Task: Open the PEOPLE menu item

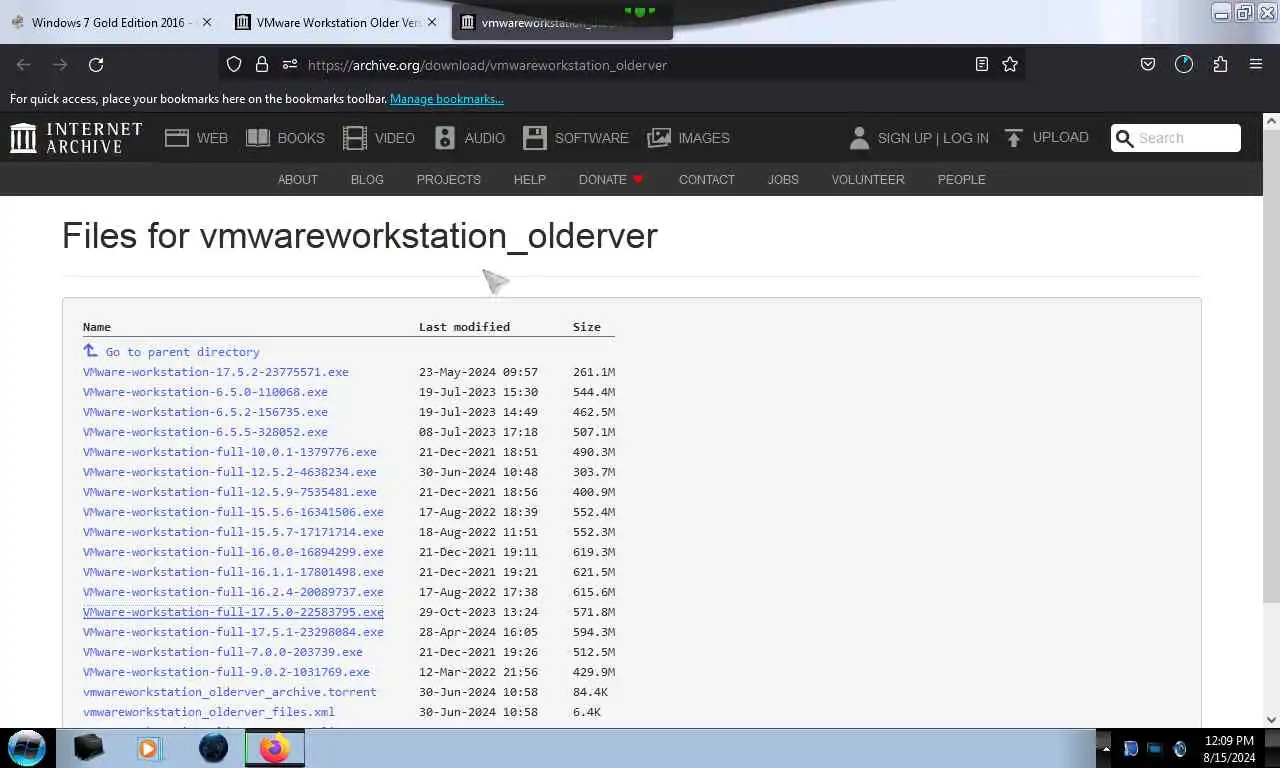Action: pos(962,180)
